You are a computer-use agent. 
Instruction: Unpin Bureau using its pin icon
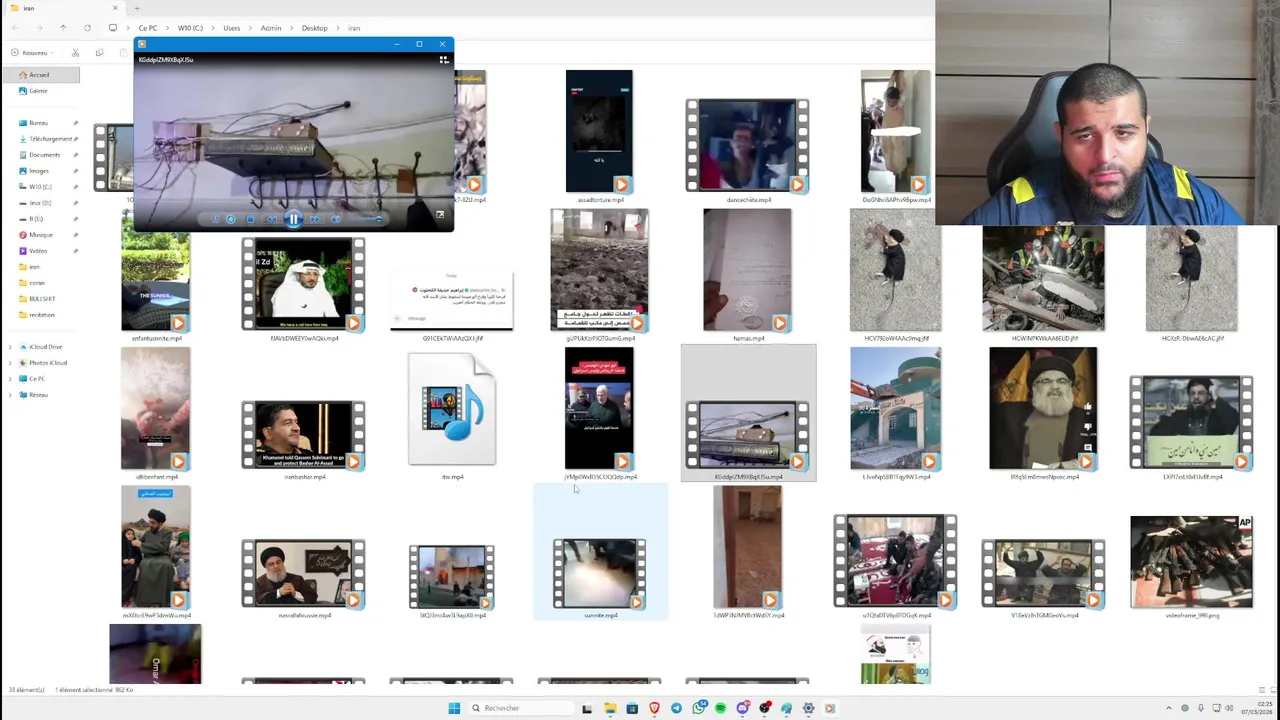pyautogui.click(x=75, y=123)
